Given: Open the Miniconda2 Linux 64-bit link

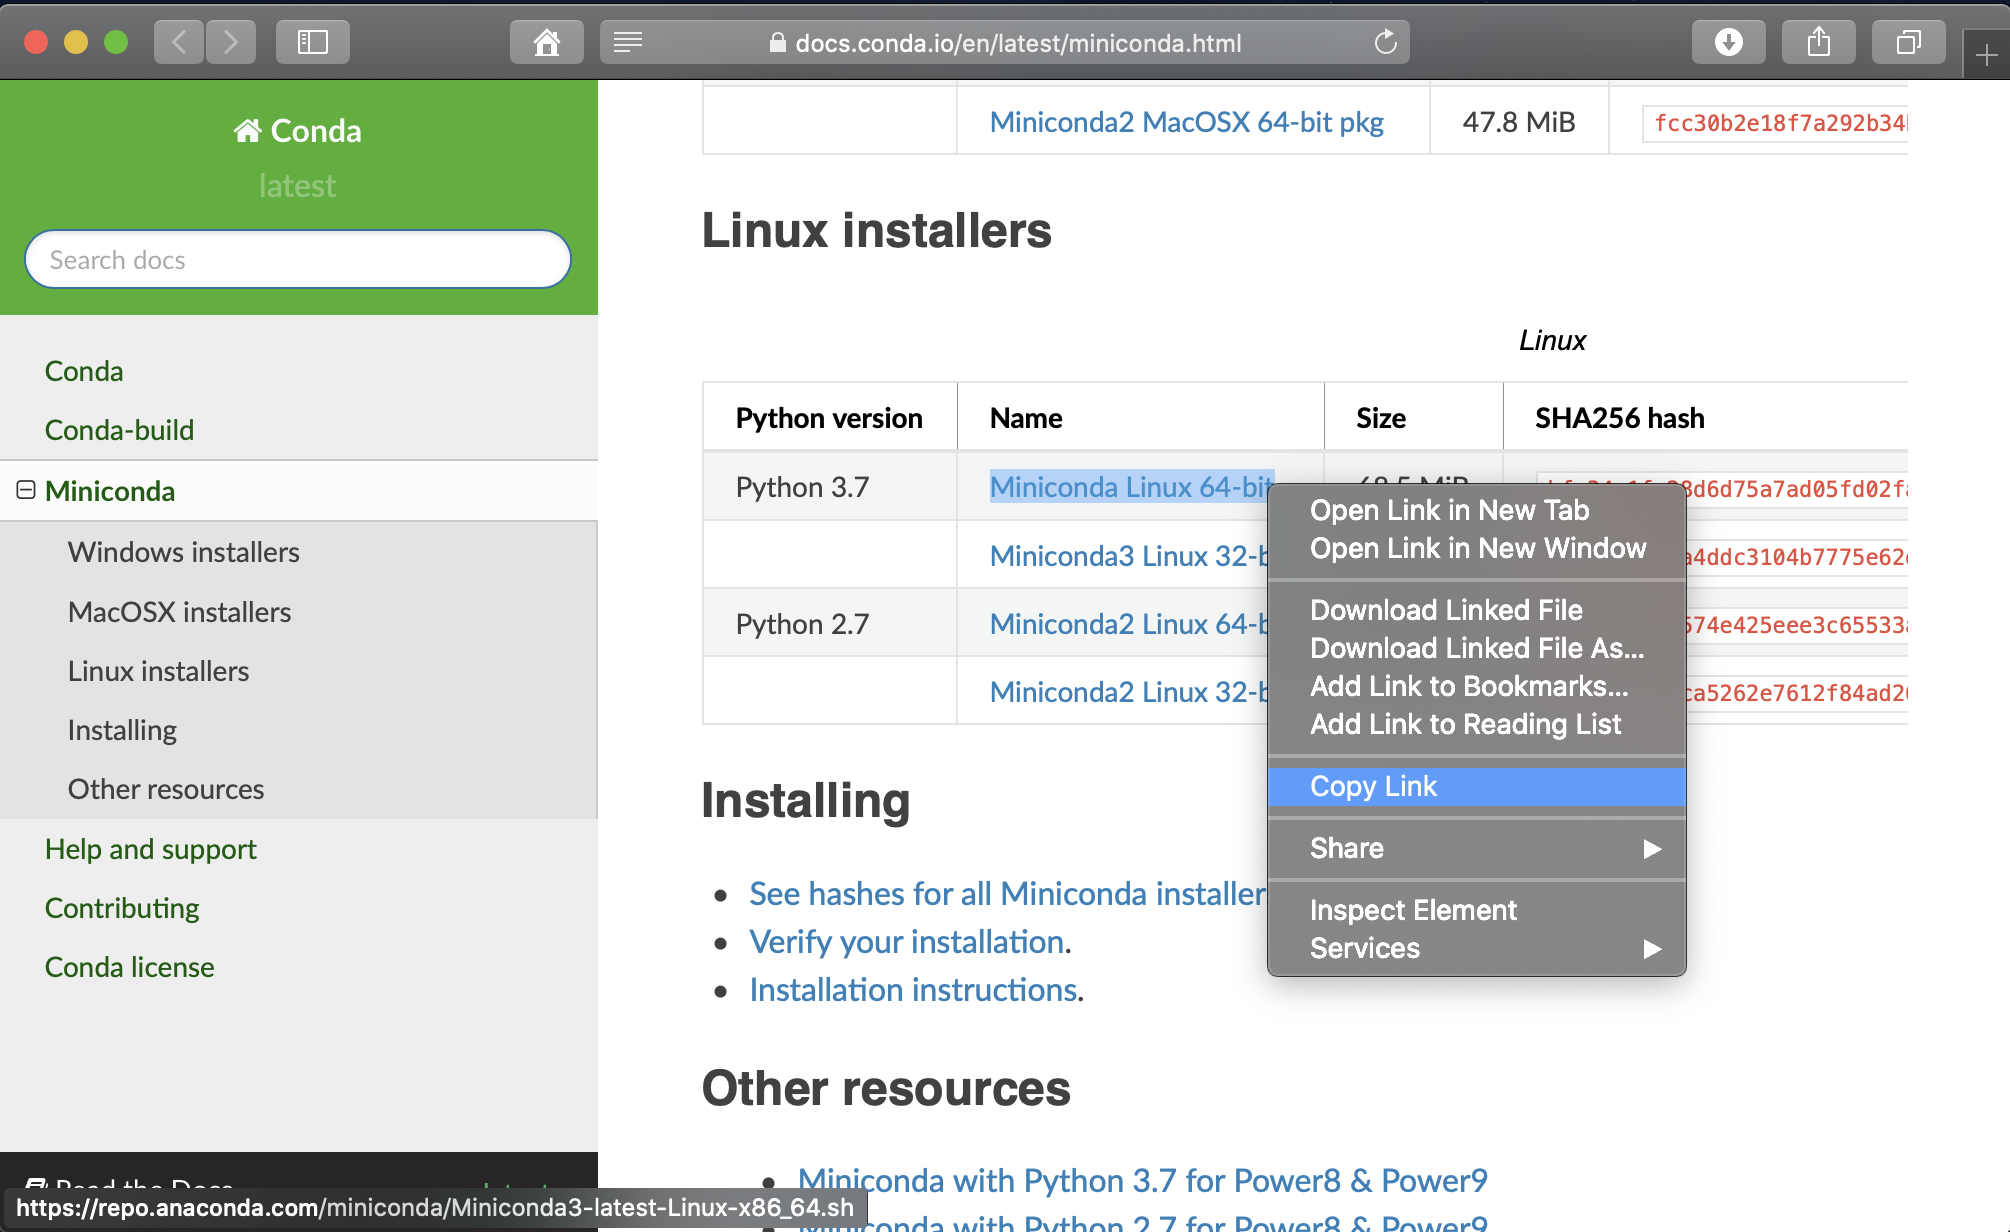Looking at the screenshot, I should 1128,624.
